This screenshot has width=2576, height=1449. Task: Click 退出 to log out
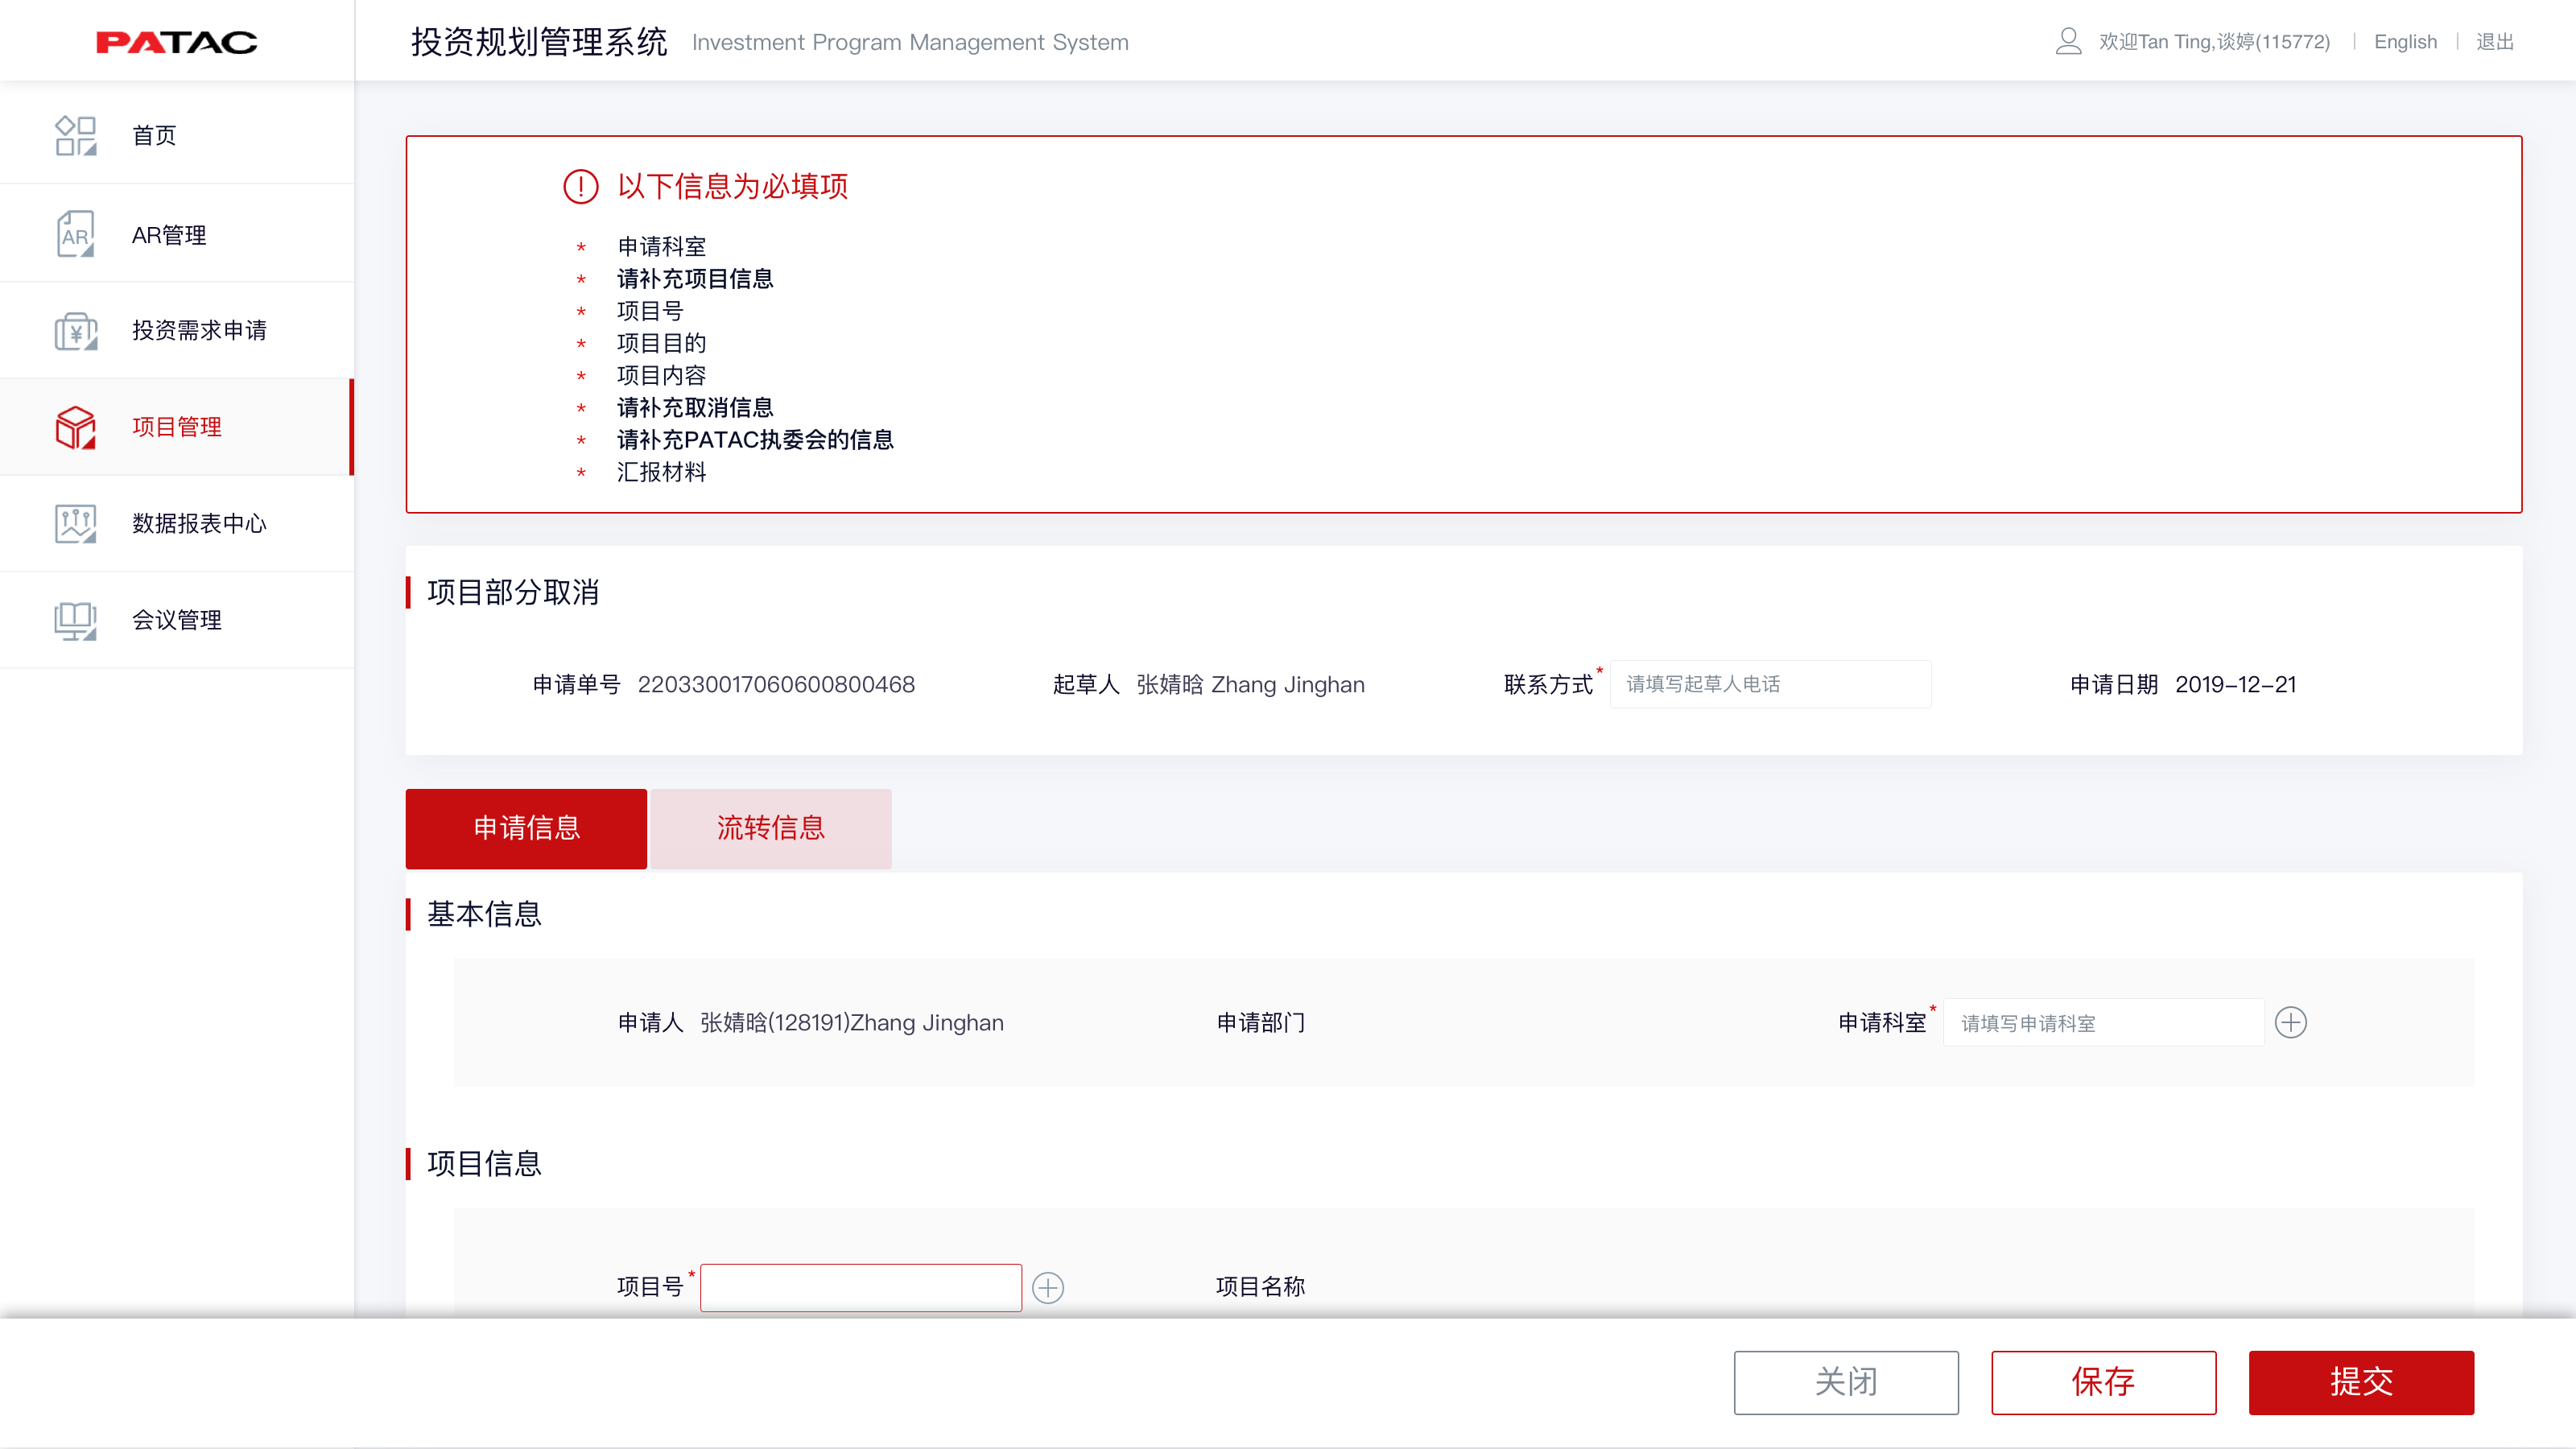click(x=2496, y=41)
